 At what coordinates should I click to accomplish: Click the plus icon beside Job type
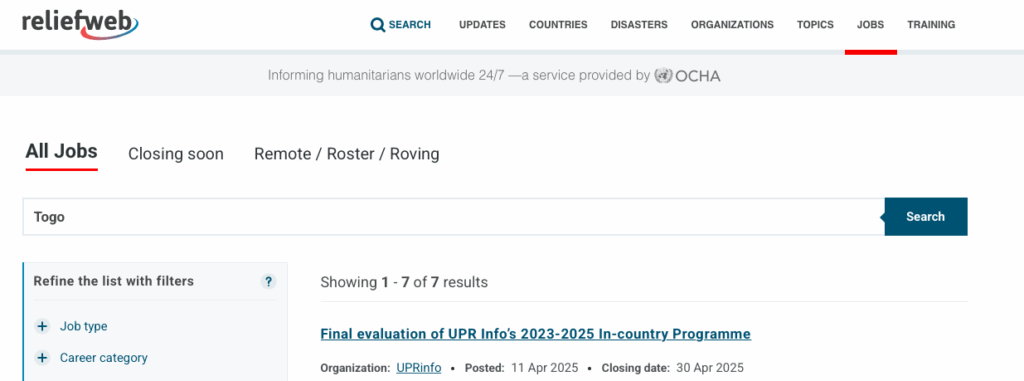pyautogui.click(x=42, y=326)
